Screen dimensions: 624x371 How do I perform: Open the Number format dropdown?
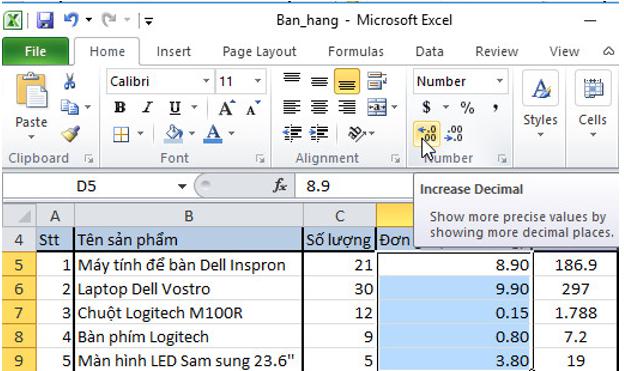coord(500,81)
